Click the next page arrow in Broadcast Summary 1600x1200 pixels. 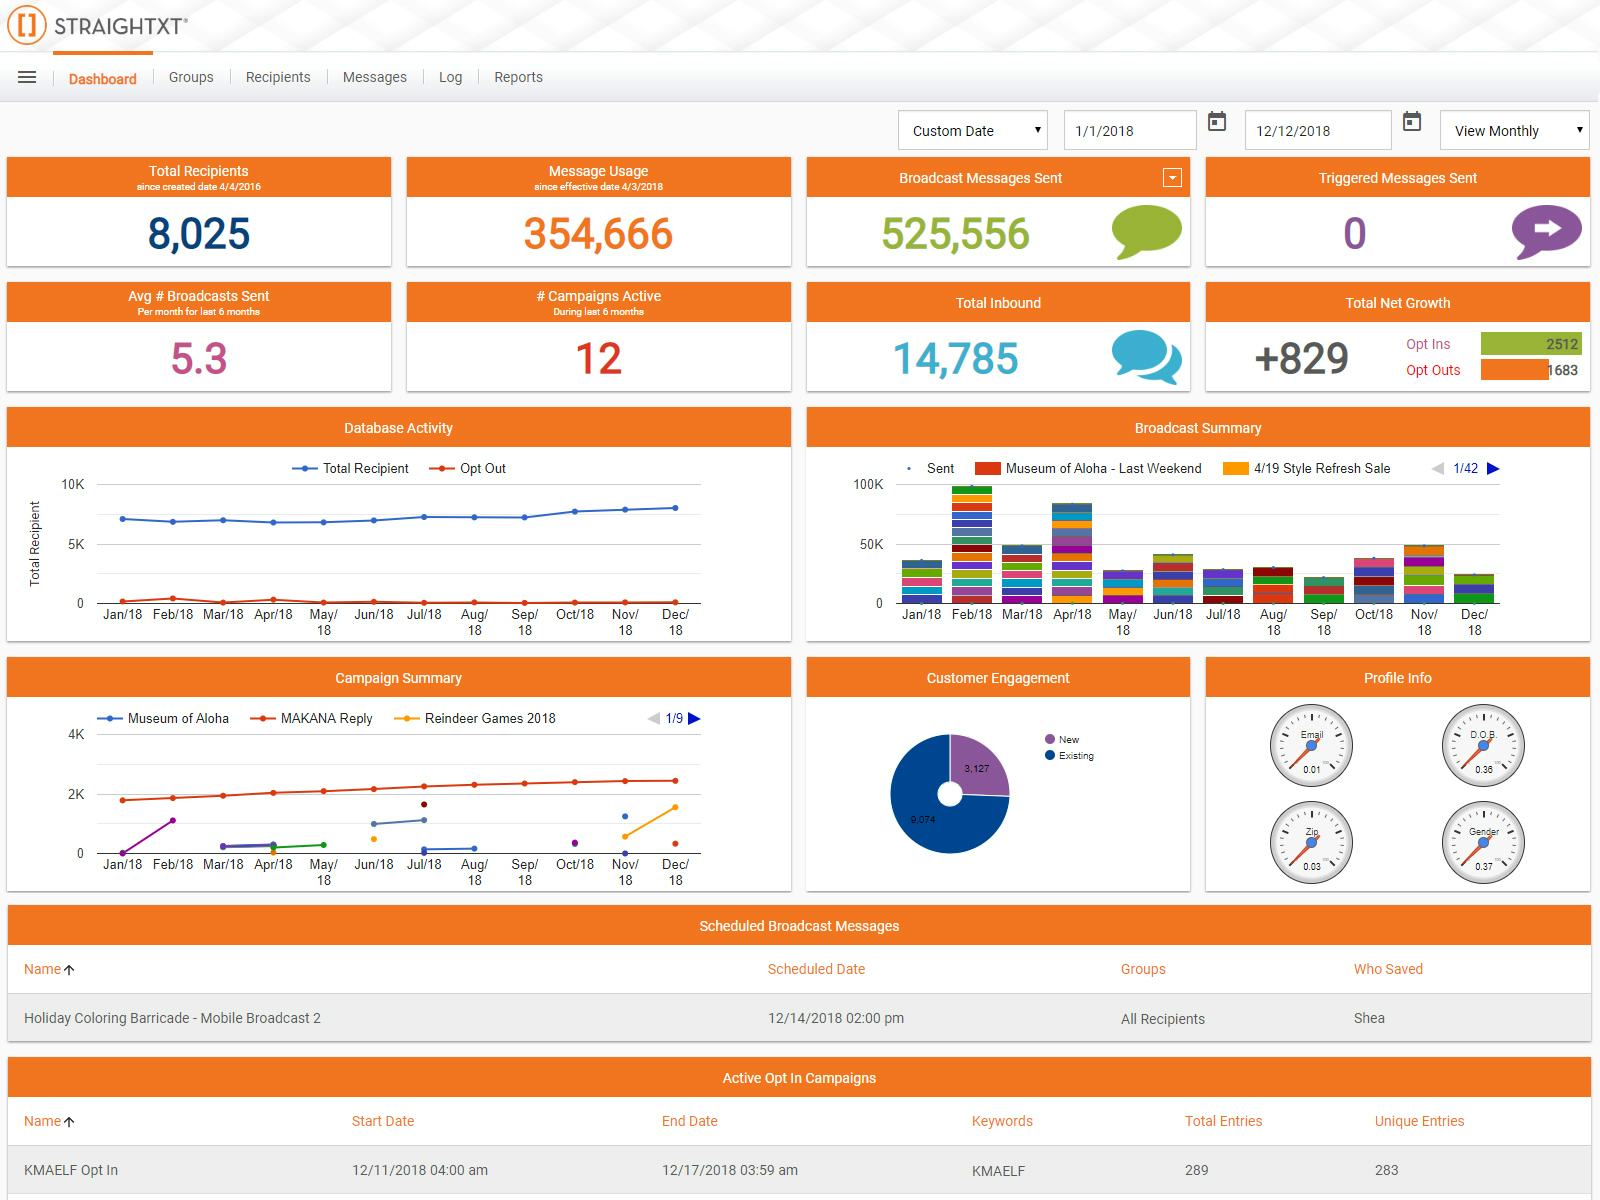[x=1492, y=468]
